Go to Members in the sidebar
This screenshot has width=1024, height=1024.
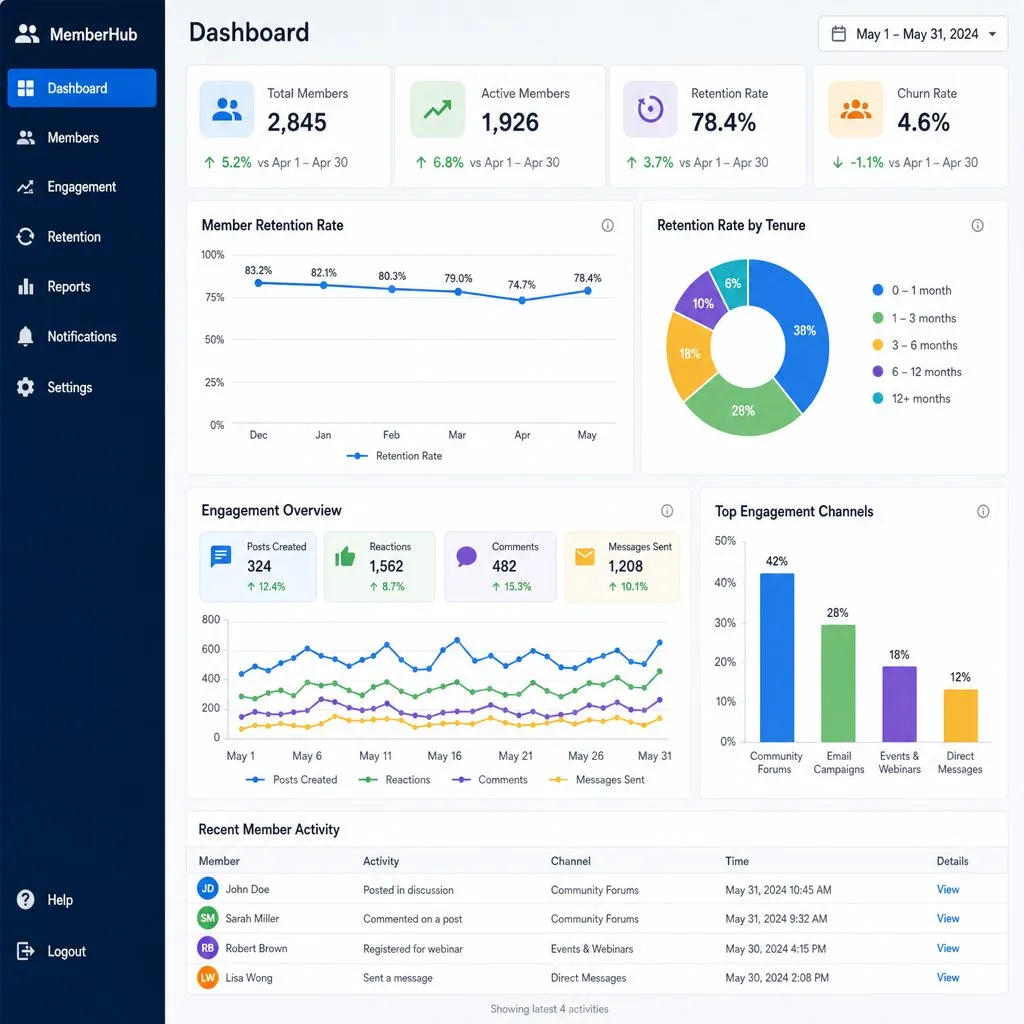(x=82, y=138)
